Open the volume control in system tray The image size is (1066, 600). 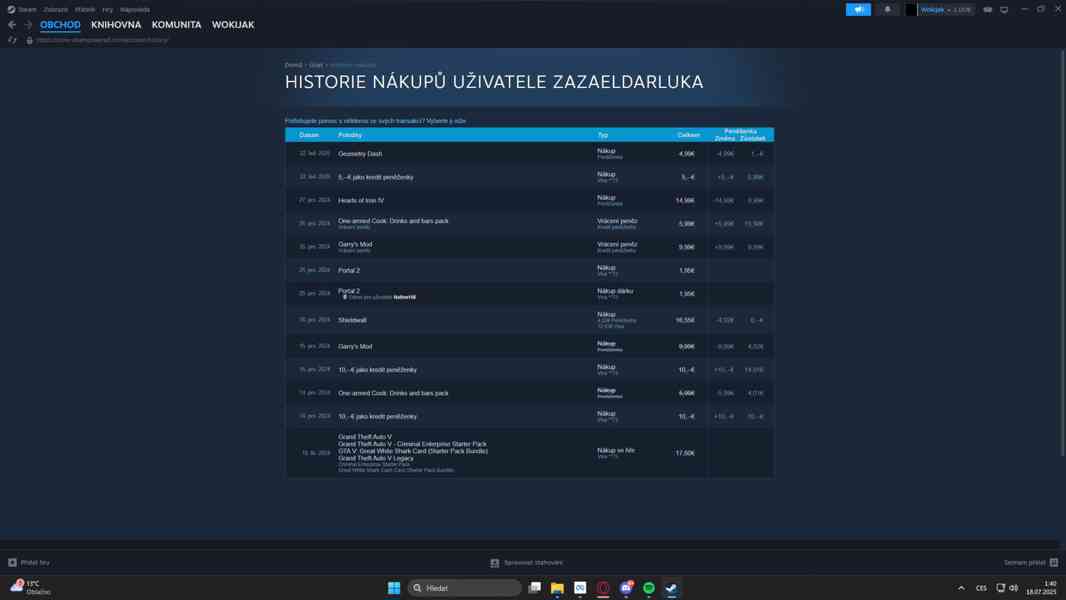click(x=1014, y=588)
